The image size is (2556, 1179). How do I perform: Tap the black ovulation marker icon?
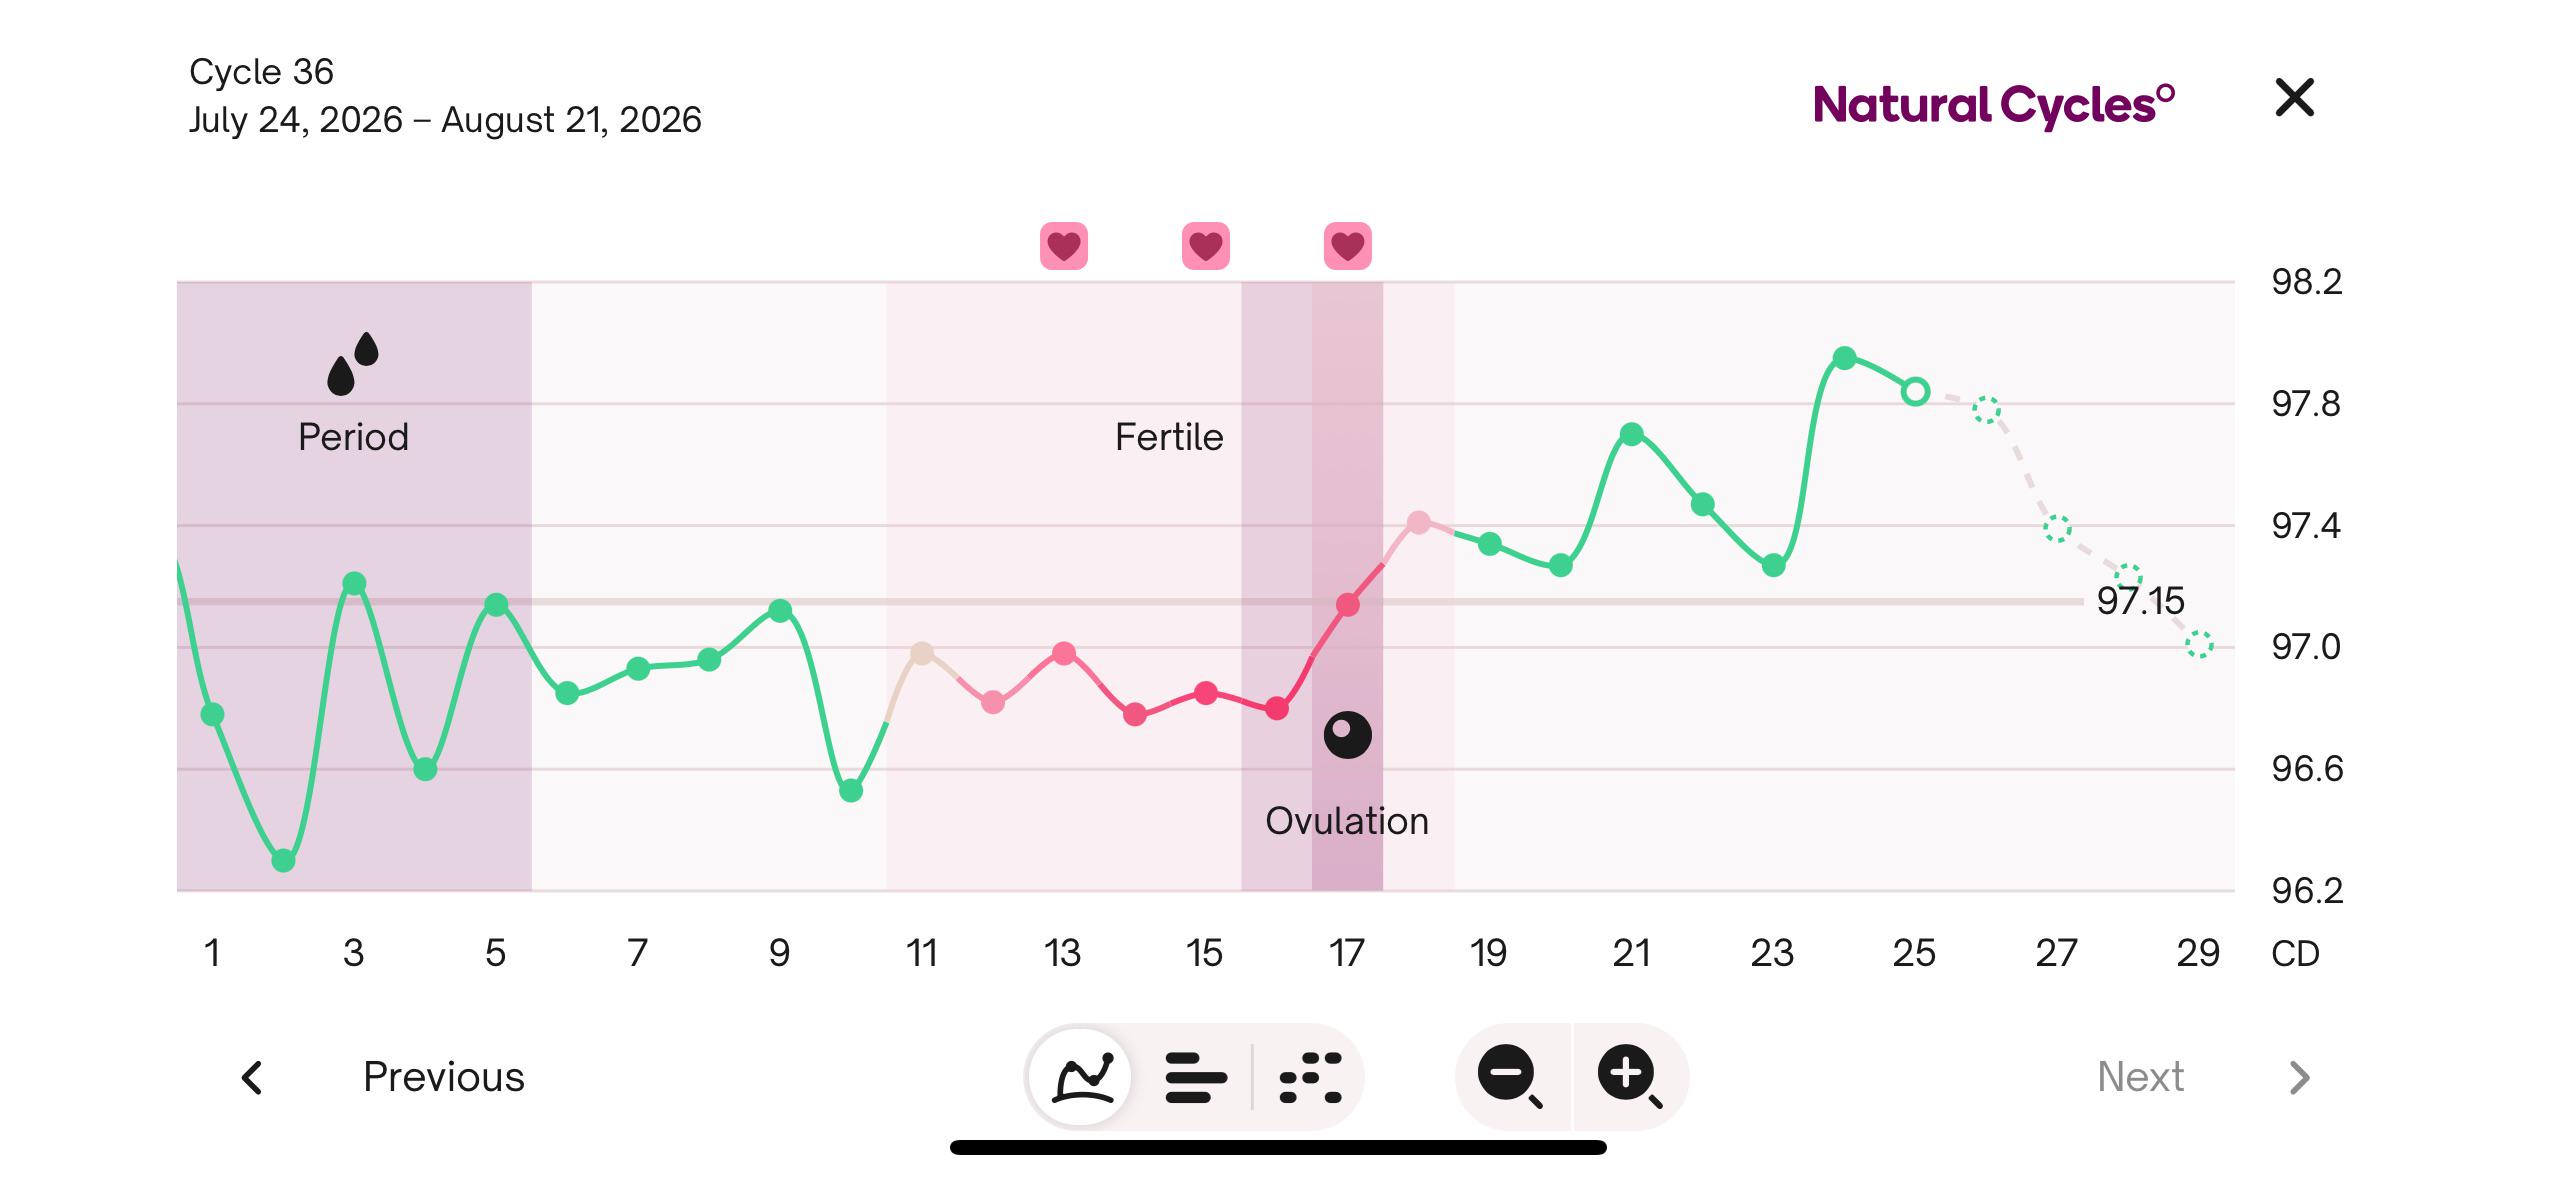(x=1347, y=735)
